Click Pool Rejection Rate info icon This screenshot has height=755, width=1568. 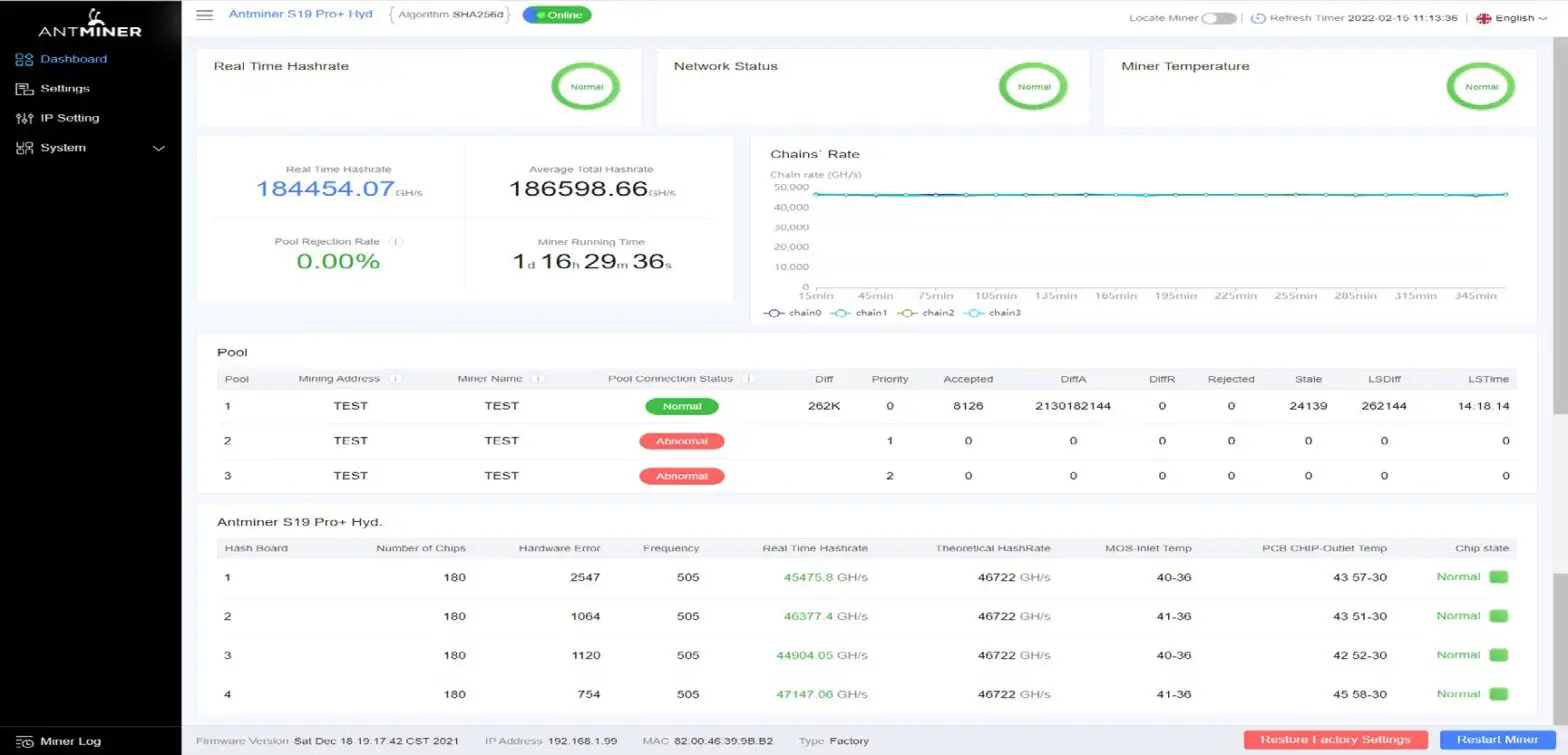coord(397,242)
